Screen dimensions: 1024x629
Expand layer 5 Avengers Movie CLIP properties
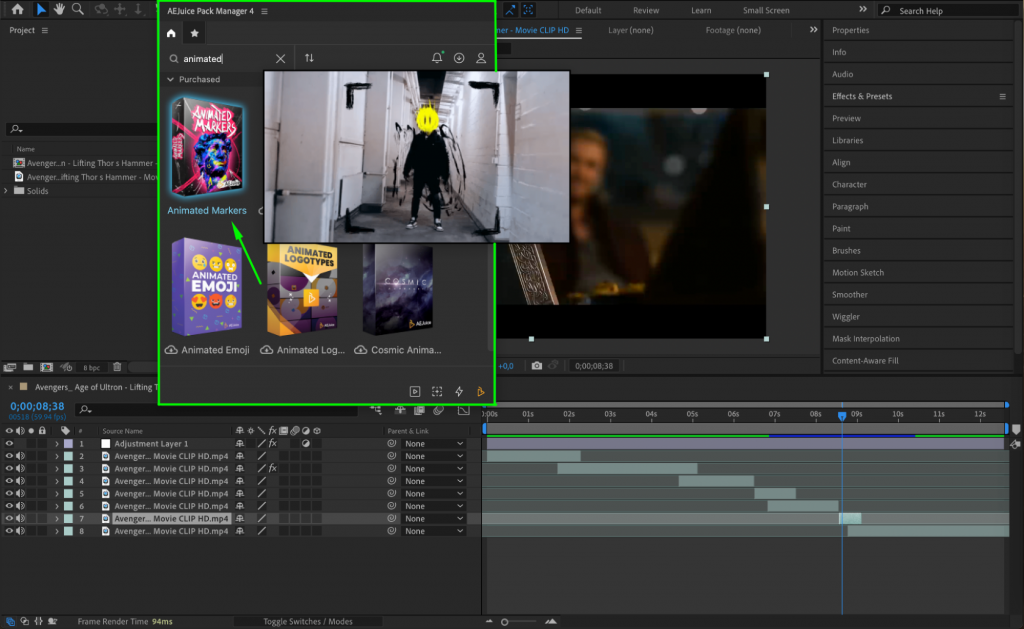[x=59, y=493]
